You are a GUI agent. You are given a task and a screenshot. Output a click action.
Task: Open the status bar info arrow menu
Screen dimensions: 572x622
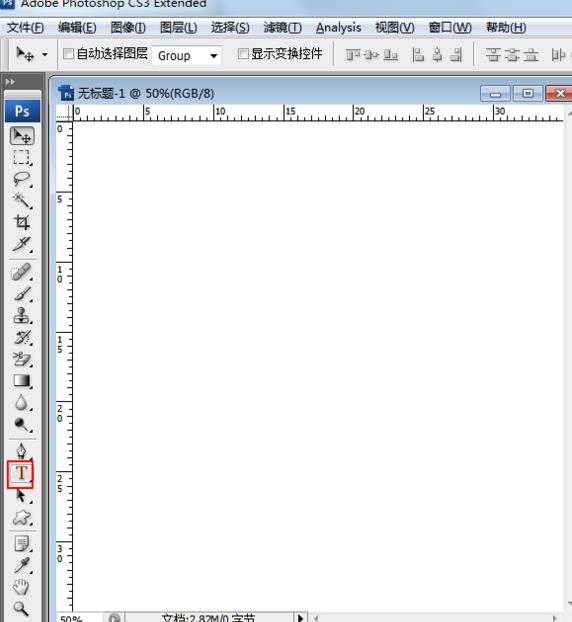(300, 617)
